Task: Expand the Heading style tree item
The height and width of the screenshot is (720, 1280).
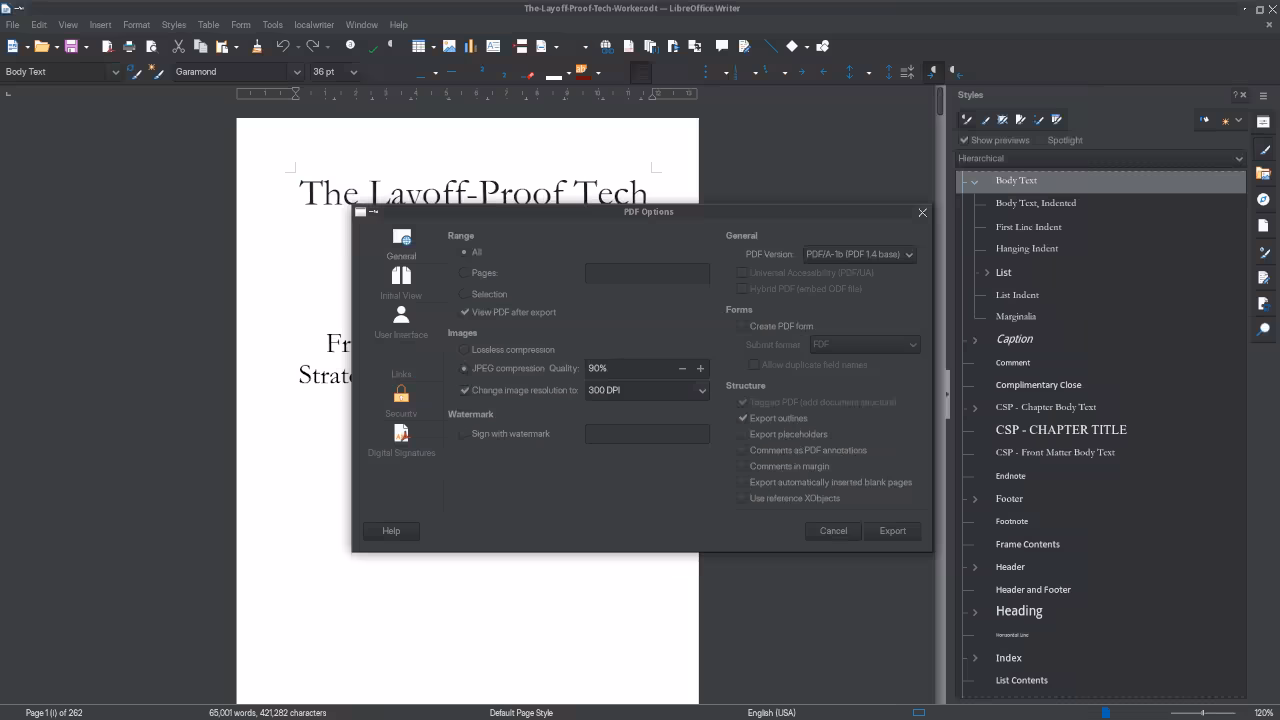Action: coord(975,612)
